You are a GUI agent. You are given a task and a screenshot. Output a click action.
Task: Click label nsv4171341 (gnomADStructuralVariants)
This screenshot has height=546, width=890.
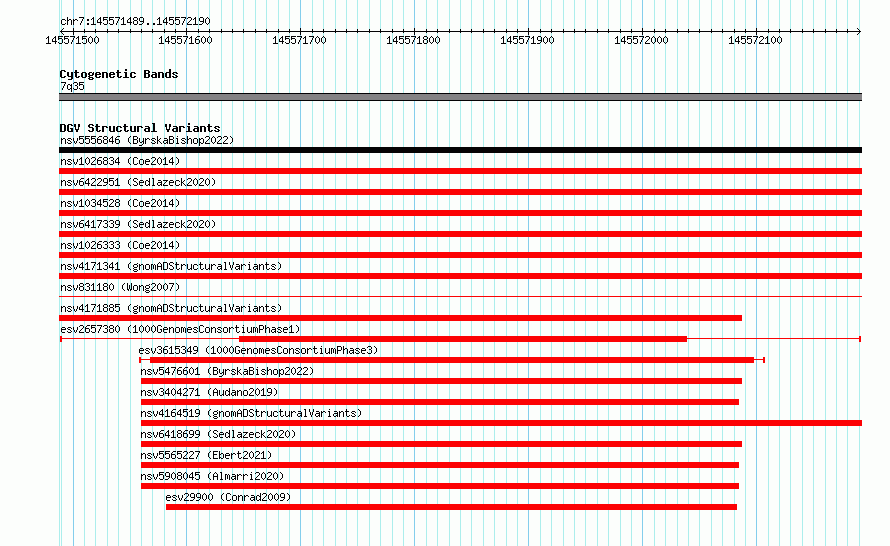(171, 266)
